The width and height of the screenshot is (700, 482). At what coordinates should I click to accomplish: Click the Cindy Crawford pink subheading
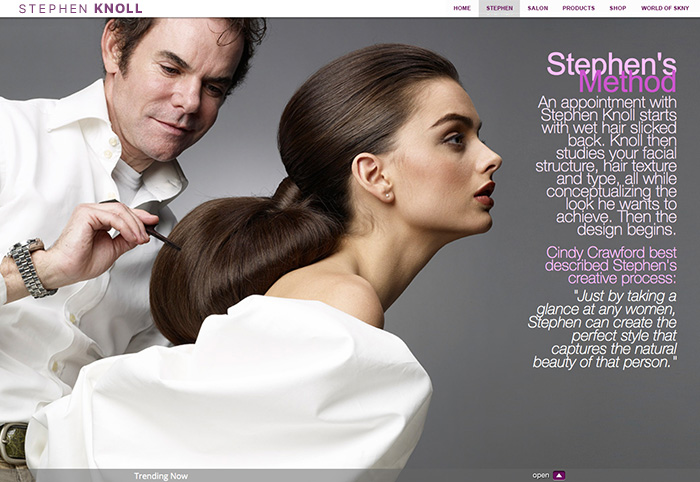(609, 258)
